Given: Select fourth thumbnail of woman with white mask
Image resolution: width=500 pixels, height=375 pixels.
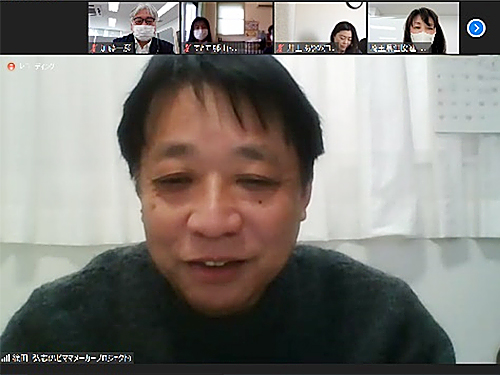Looking at the screenshot, I should tap(413, 28).
